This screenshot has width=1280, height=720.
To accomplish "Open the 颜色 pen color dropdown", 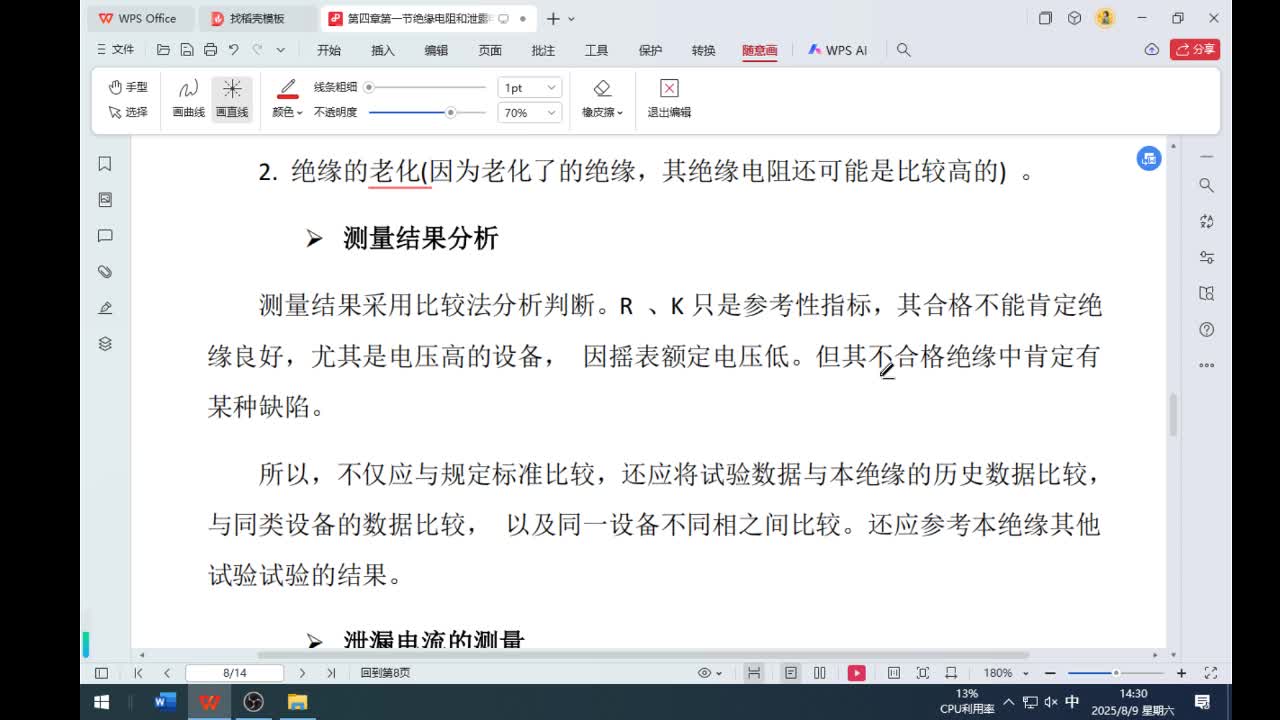I will [x=287, y=99].
